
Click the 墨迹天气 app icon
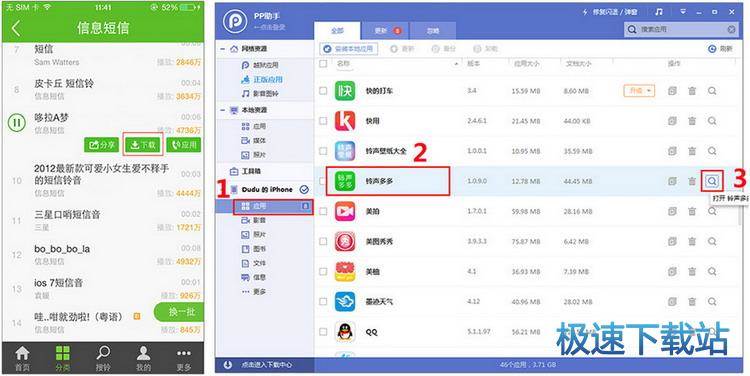tap(344, 302)
